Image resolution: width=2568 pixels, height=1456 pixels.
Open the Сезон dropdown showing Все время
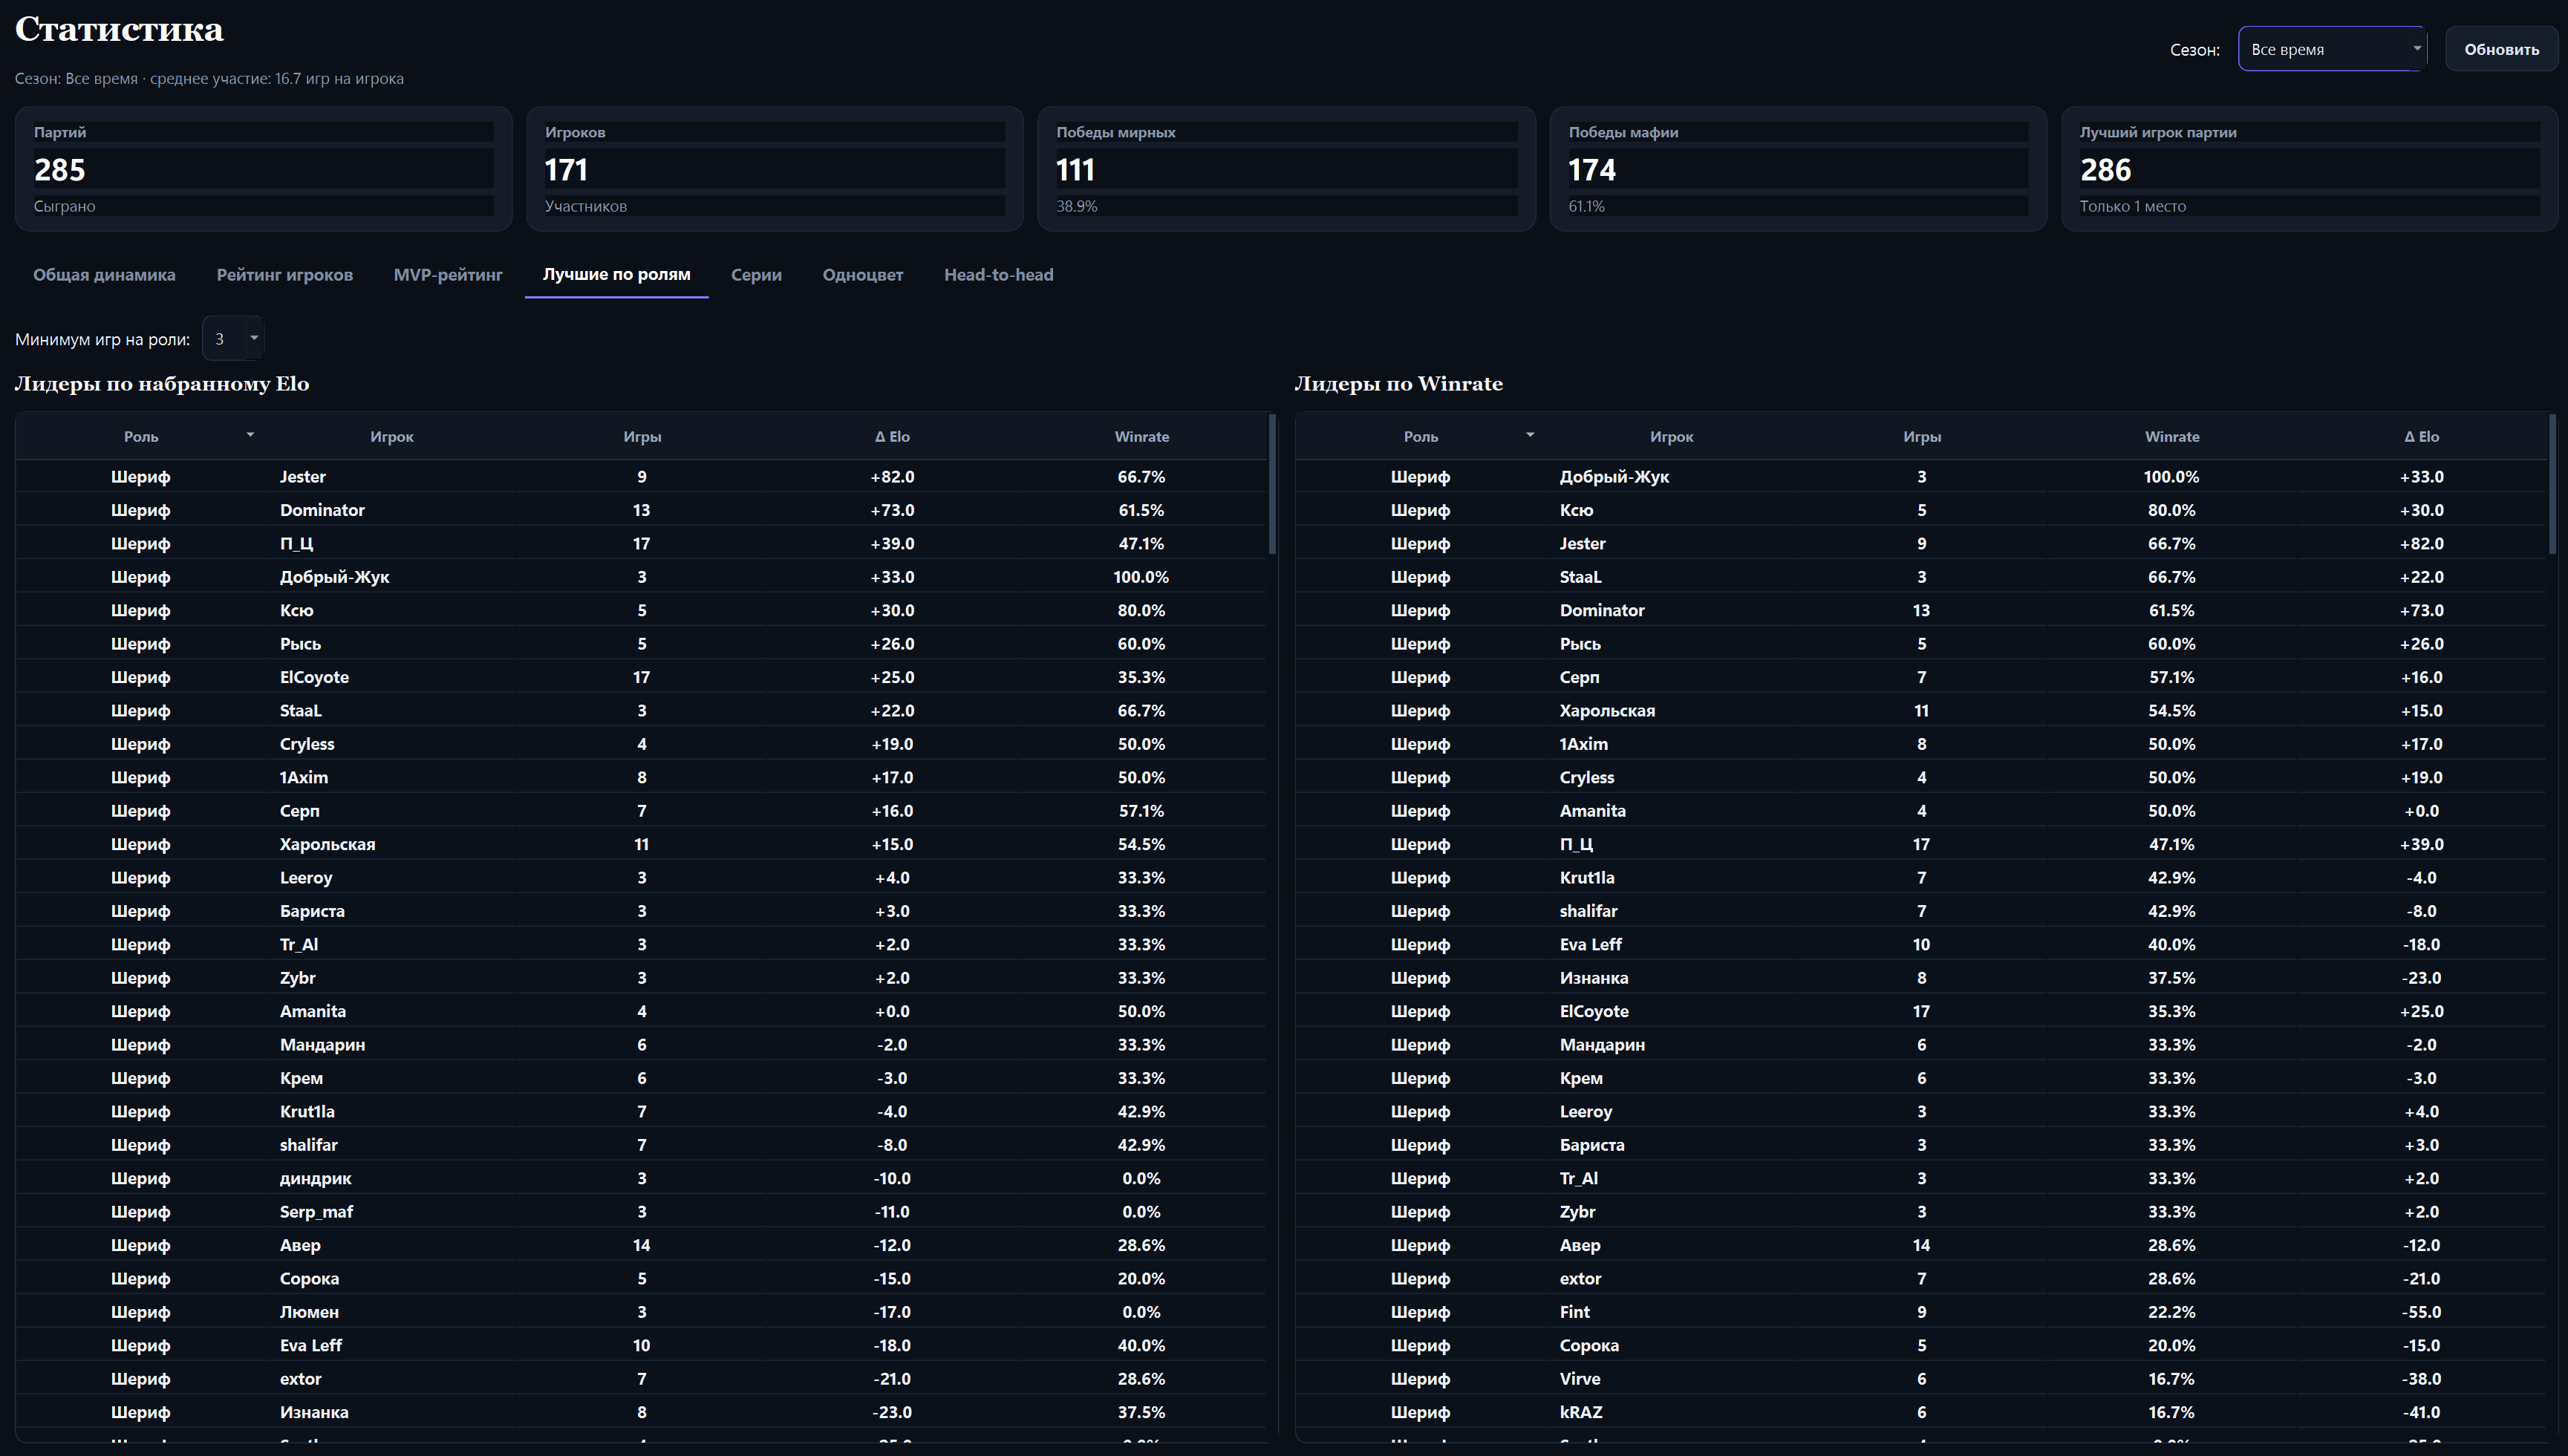point(2331,49)
